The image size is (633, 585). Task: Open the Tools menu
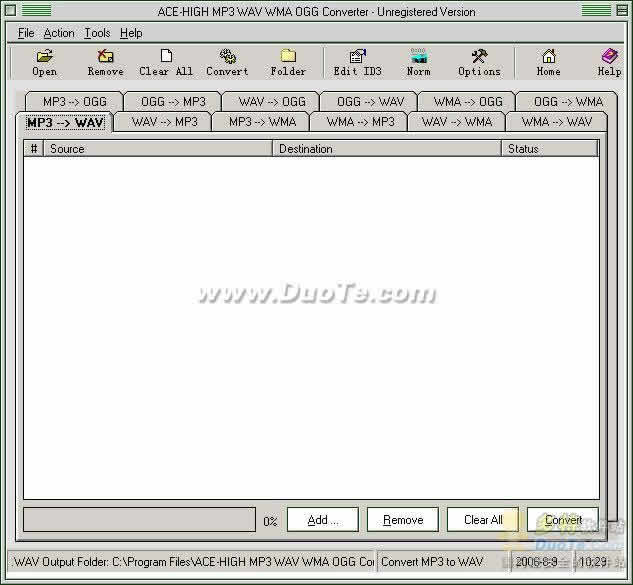tap(97, 33)
